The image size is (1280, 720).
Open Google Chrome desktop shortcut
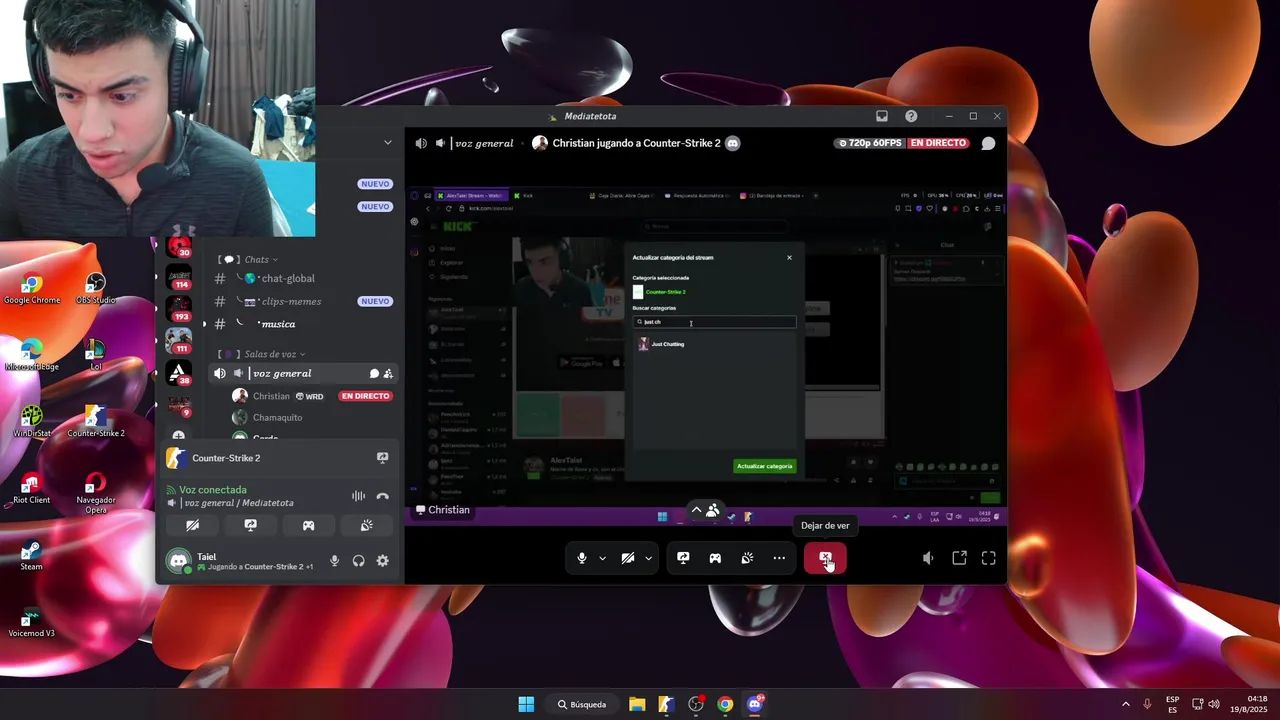pyautogui.click(x=32, y=289)
